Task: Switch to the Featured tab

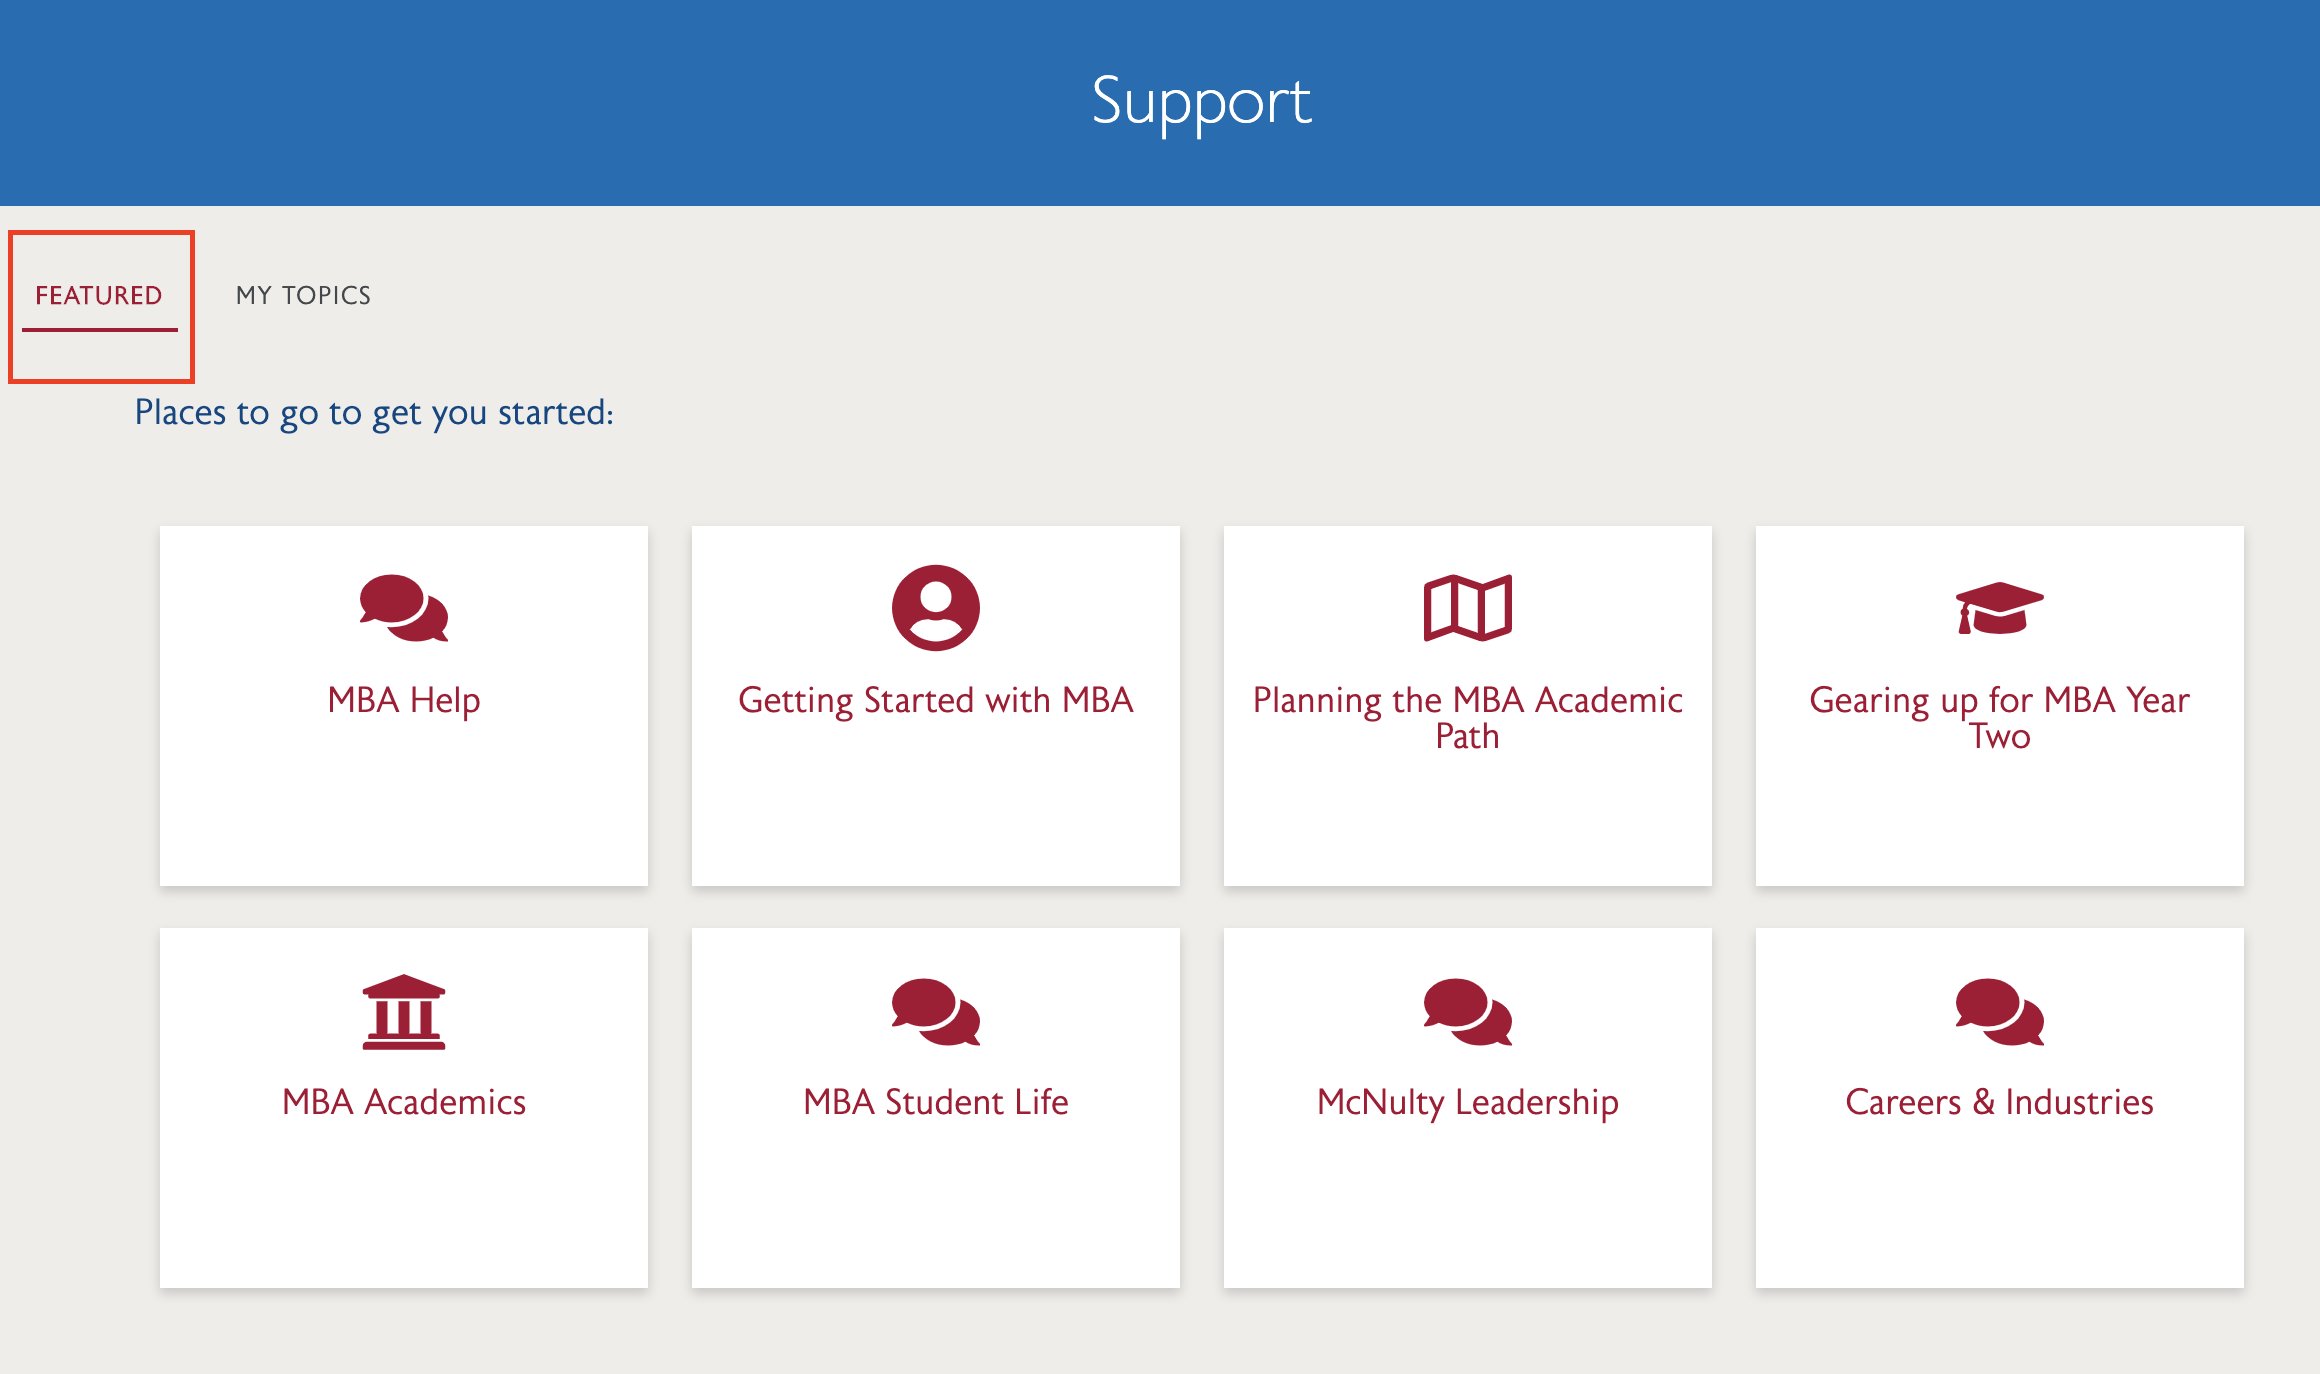Action: 99,296
